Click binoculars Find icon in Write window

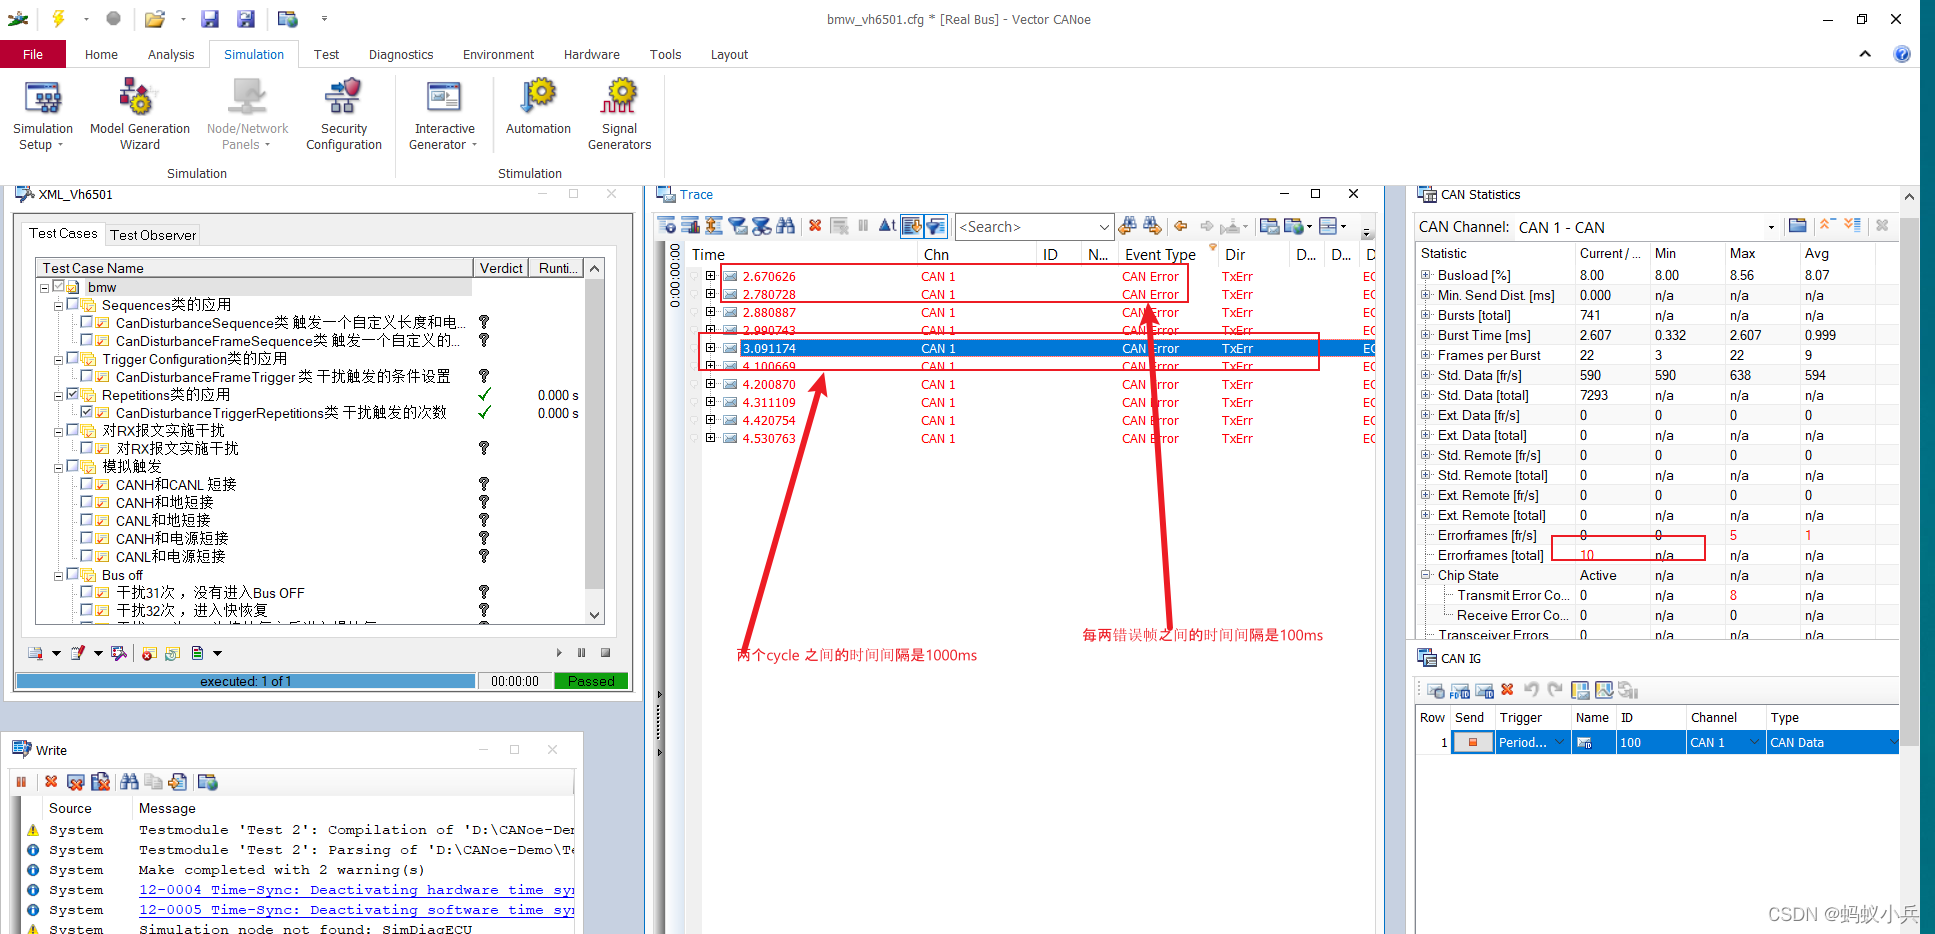[x=129, y=781]
